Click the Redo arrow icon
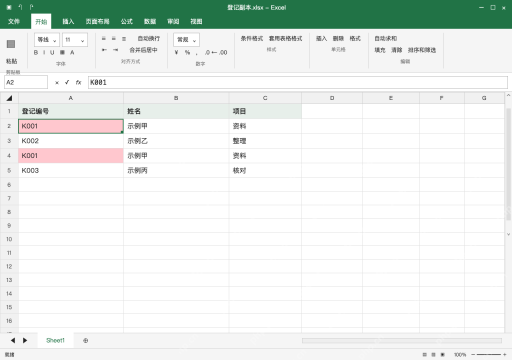512x360 pixels. pos(31,7)
